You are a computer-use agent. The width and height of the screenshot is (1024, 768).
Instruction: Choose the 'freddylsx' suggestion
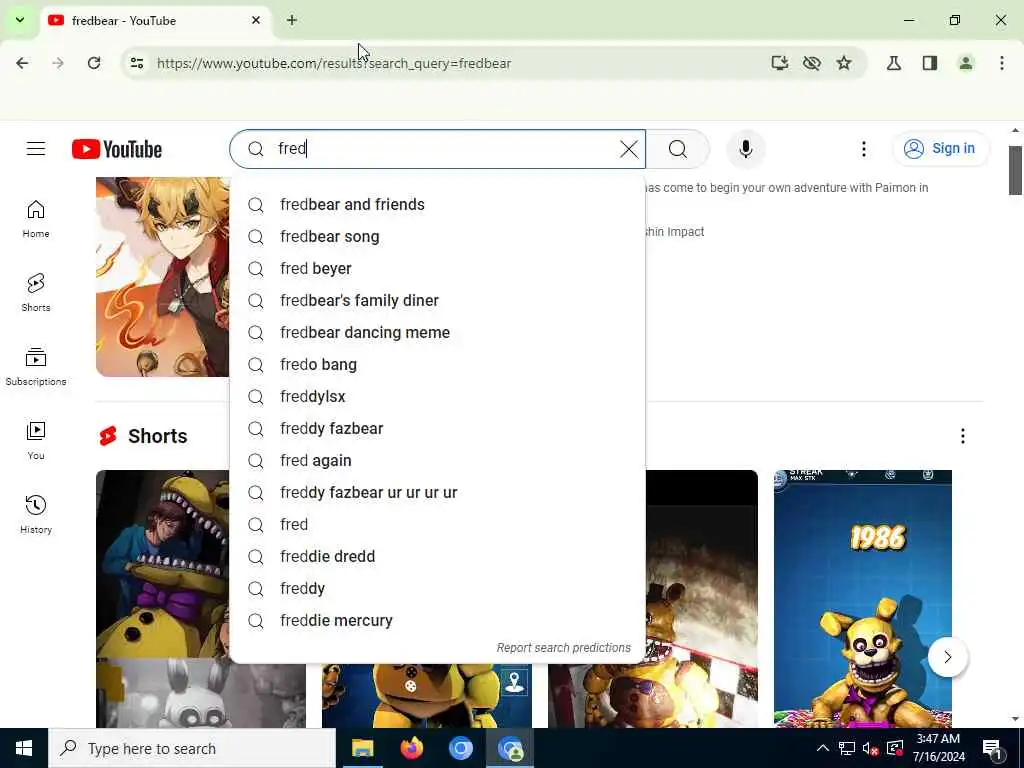tap(437, 396)
